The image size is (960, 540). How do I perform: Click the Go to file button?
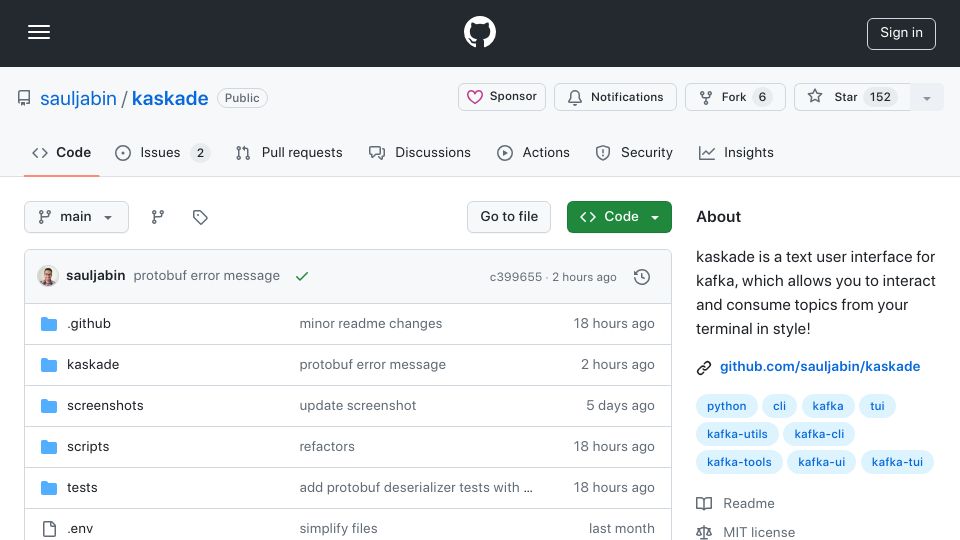(x=509, y=217)
